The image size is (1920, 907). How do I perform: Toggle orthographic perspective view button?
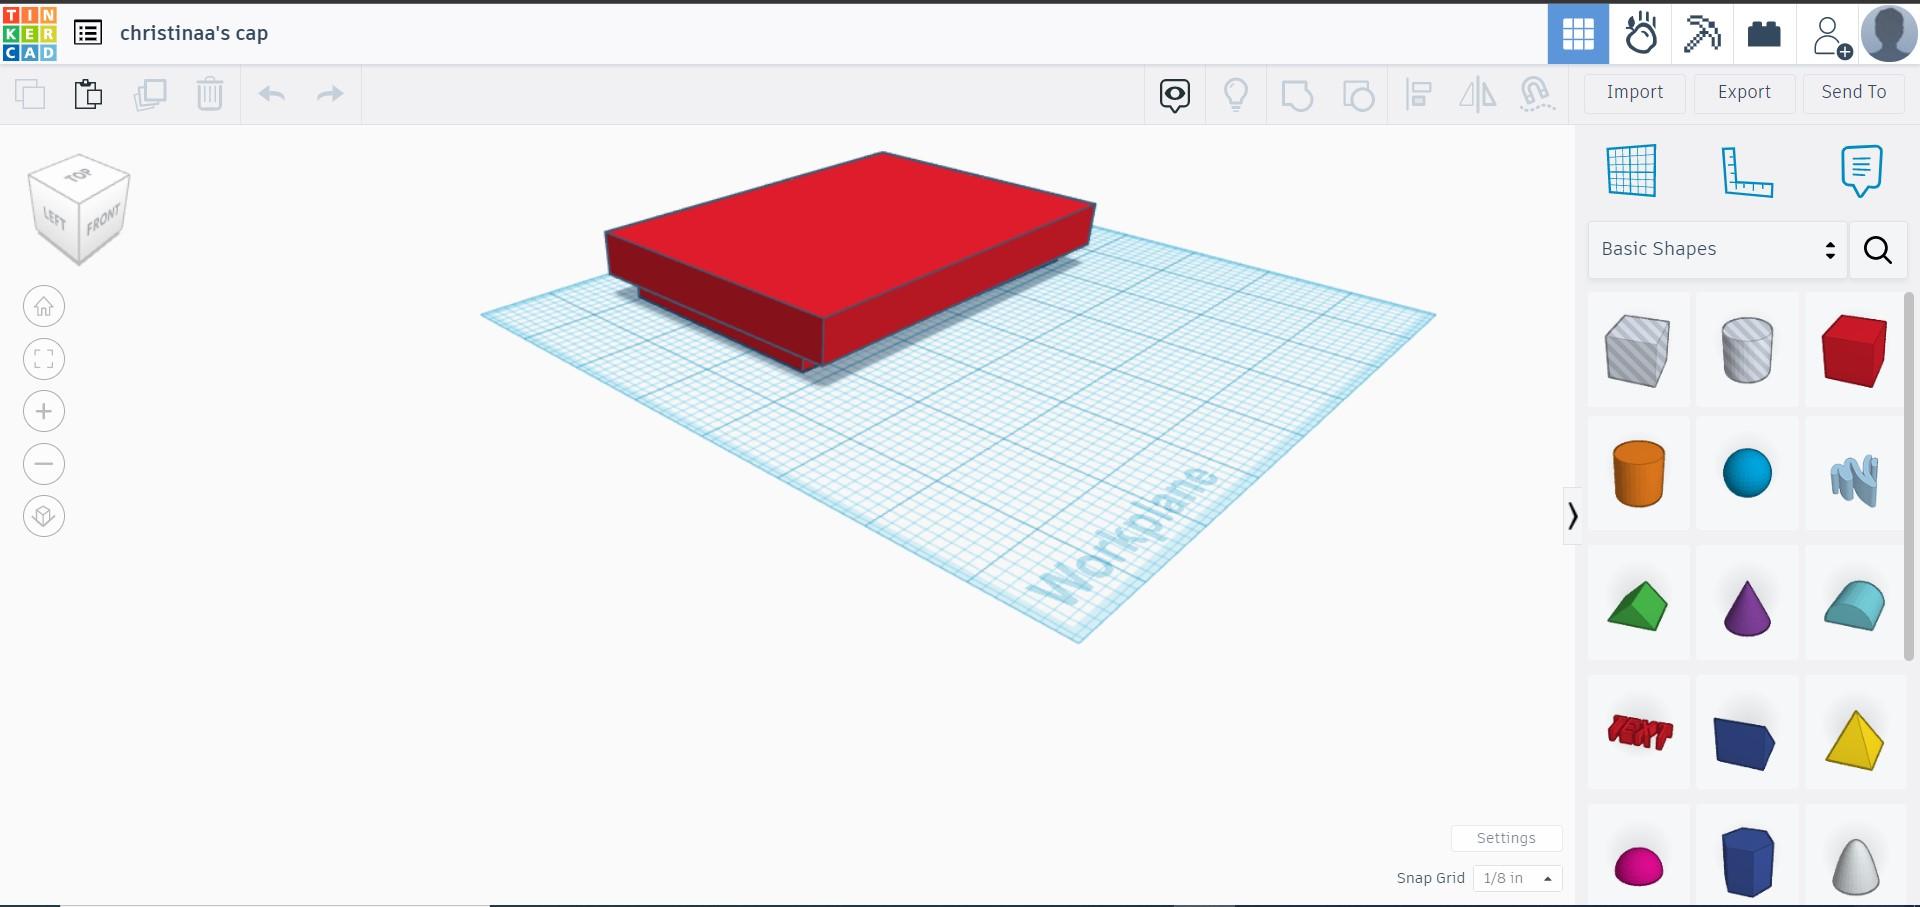(44, 516)
